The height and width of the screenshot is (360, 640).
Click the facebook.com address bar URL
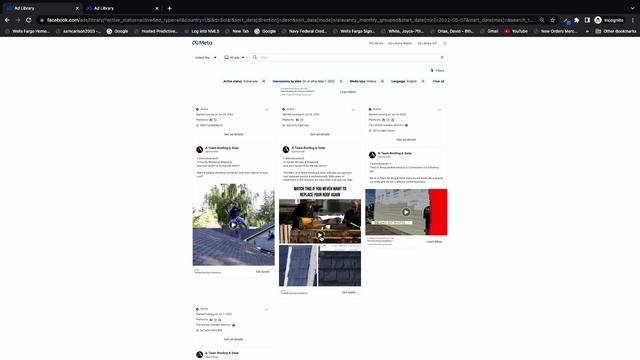pos(289,20)
